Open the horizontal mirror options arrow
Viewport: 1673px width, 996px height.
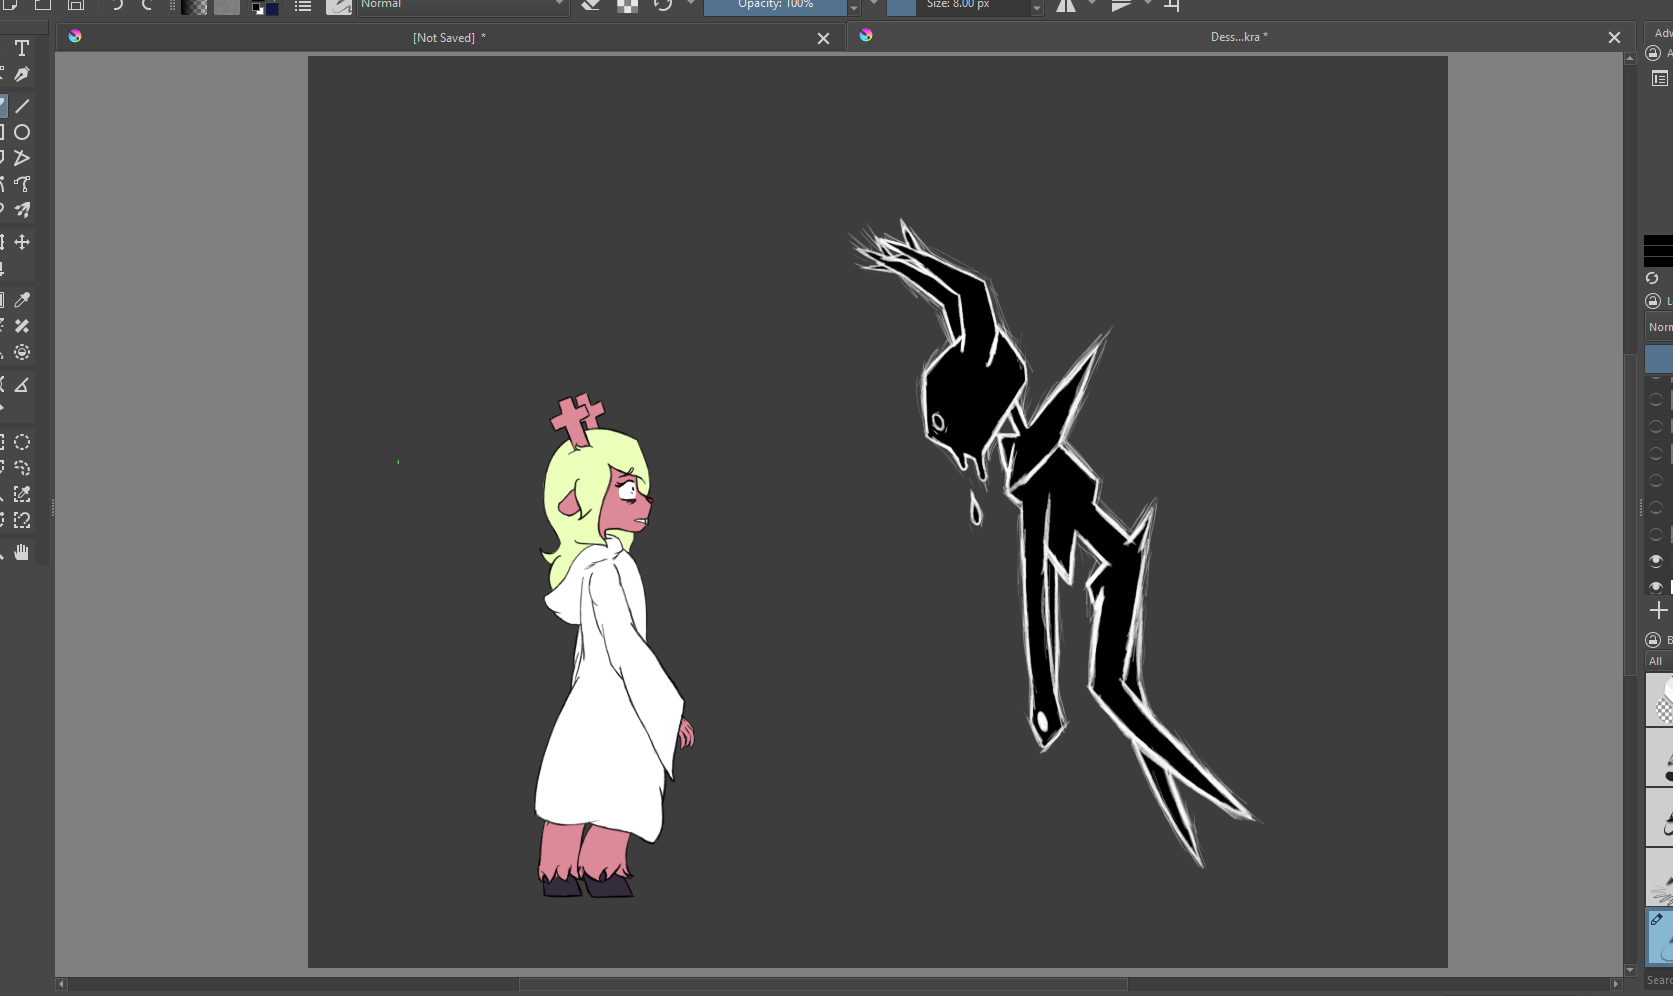[x=1092, y=4]
